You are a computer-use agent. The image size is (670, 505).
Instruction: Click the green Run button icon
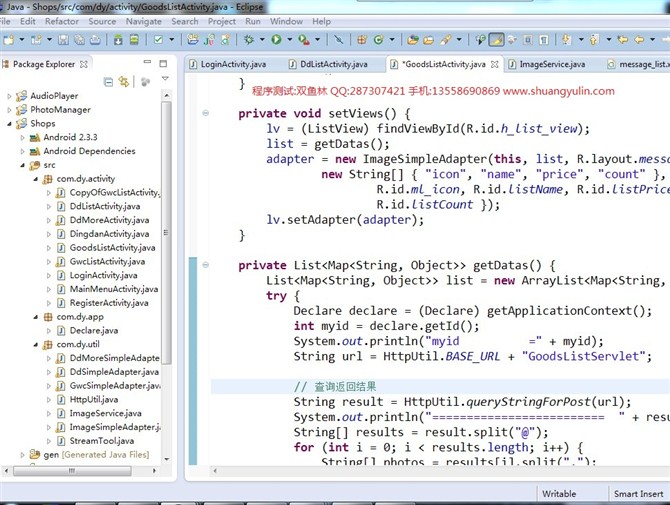(x=276, y=40)
